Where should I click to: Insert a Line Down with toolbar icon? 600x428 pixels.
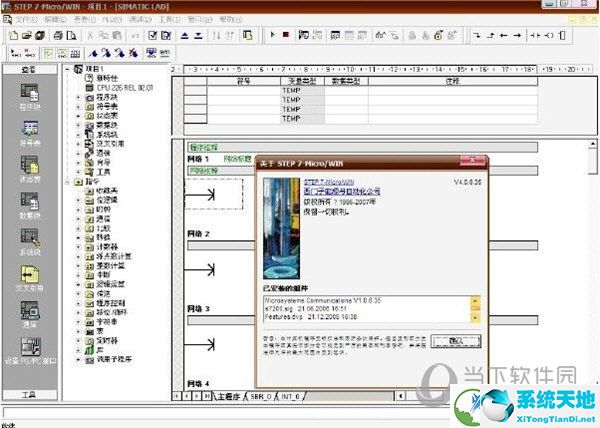(477, 35)
